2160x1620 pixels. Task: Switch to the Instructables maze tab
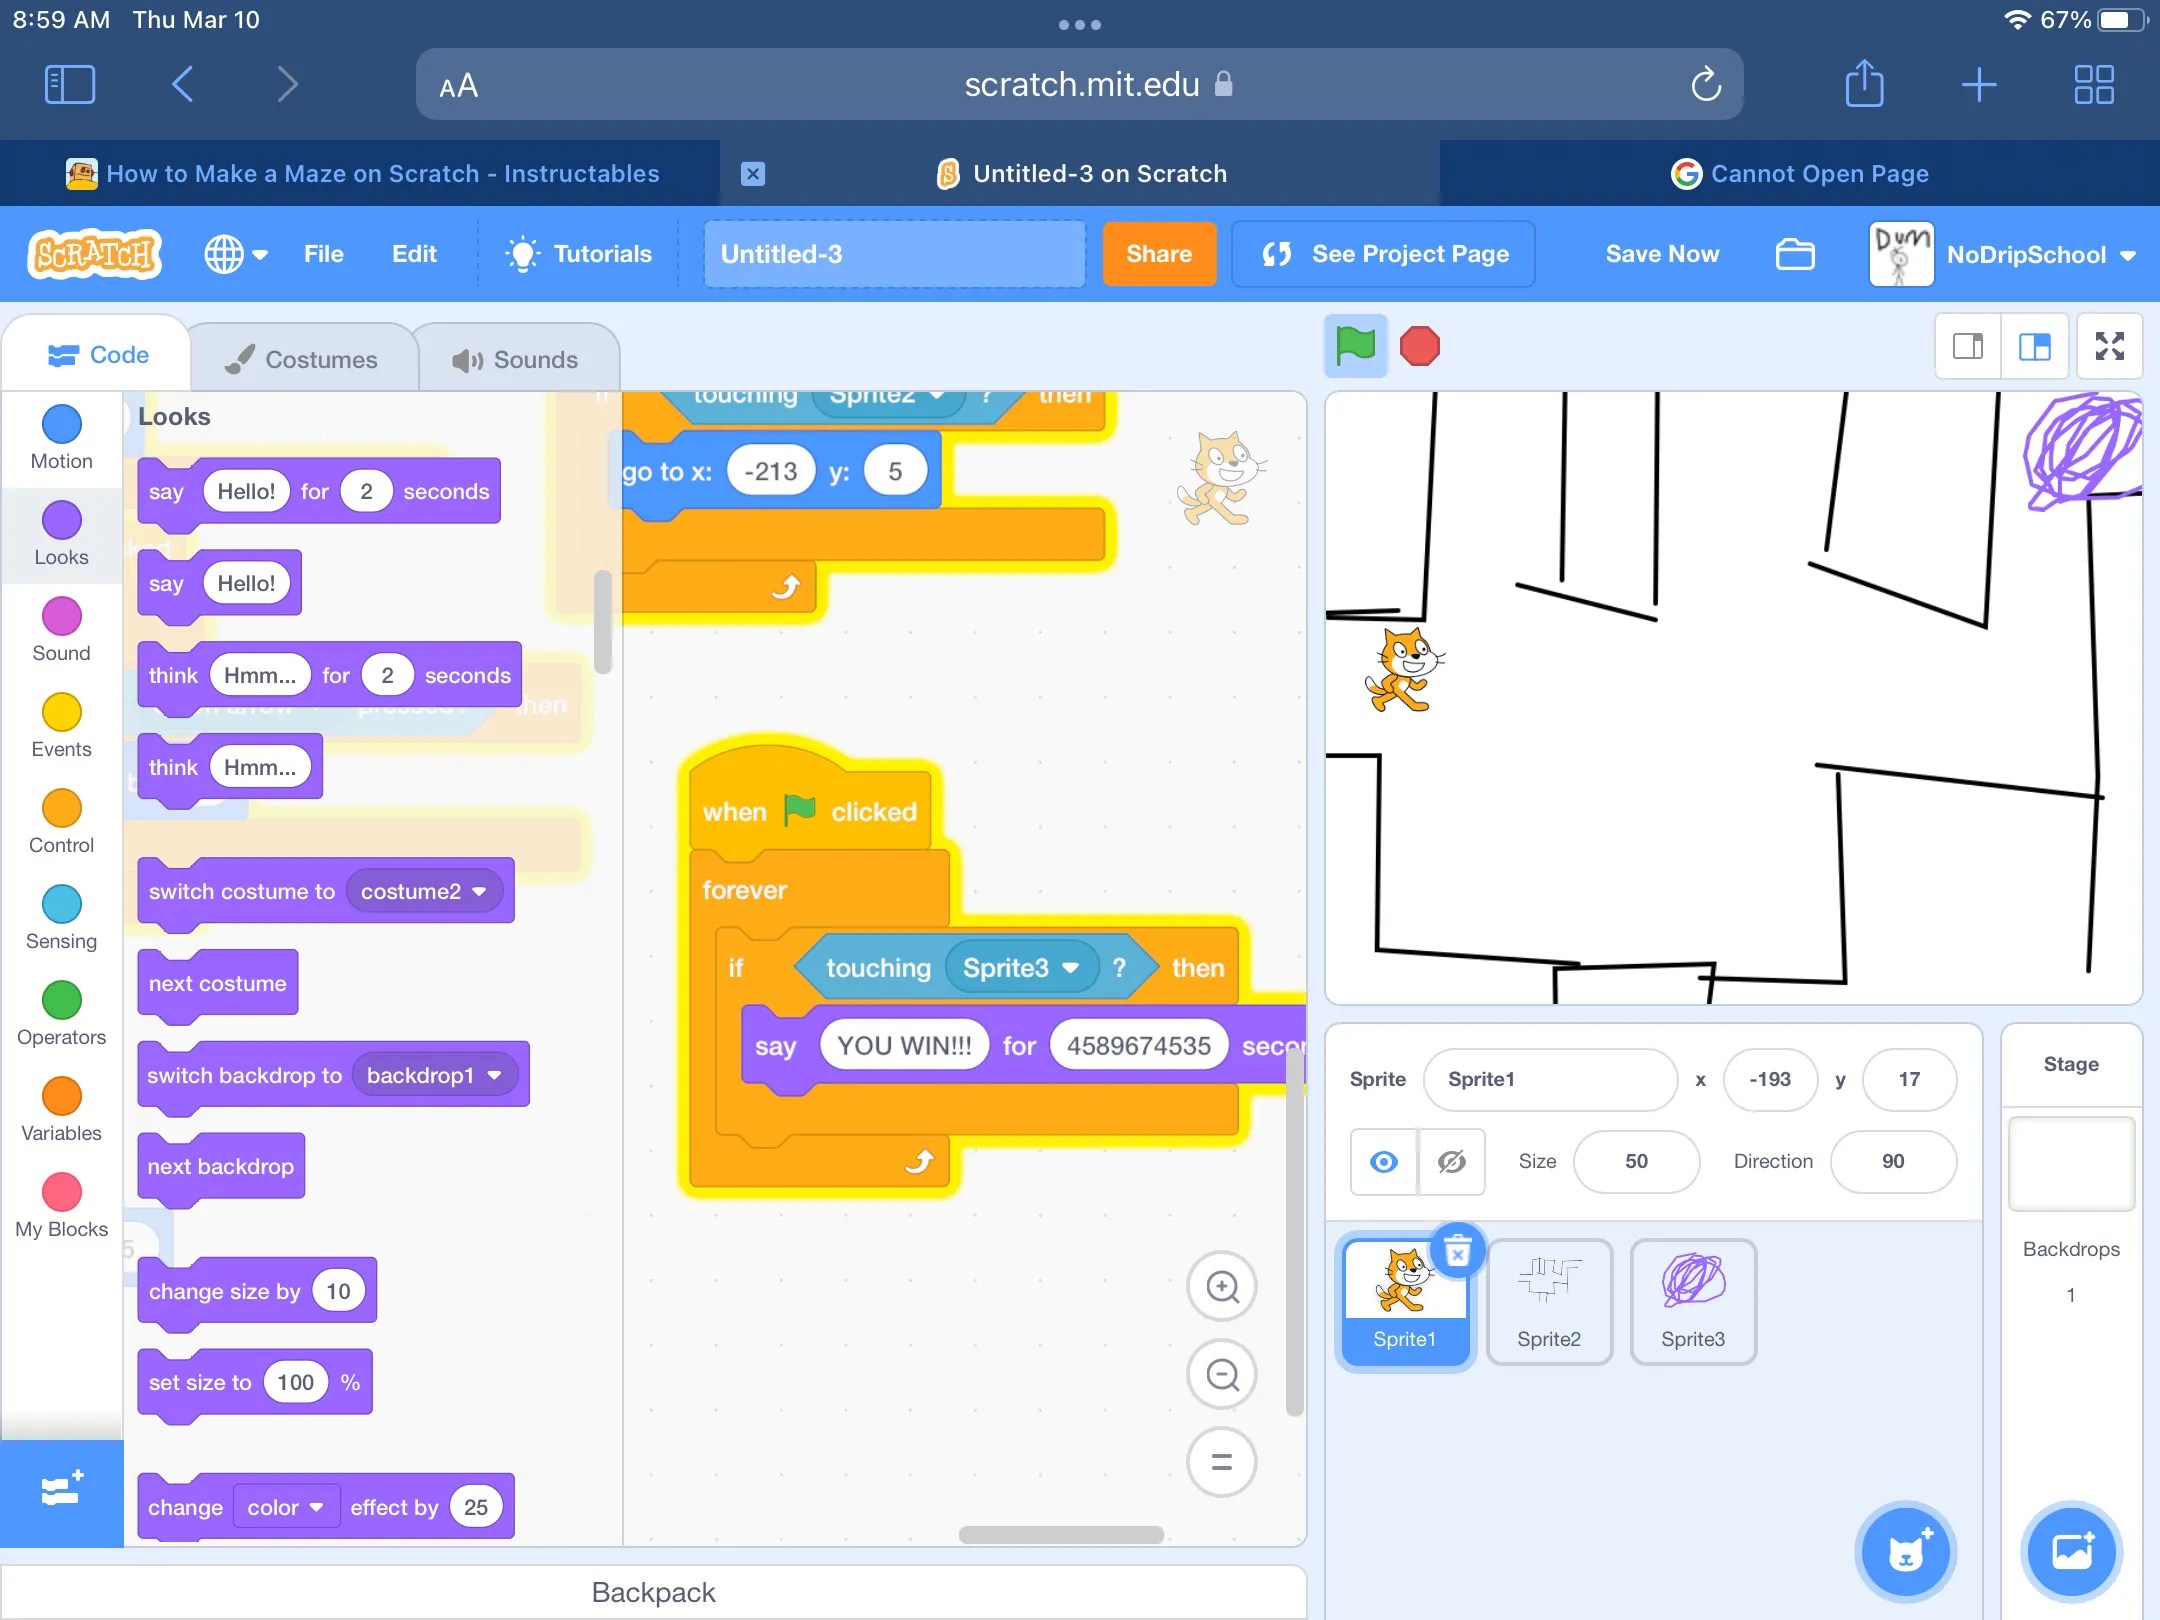point(362,174)
